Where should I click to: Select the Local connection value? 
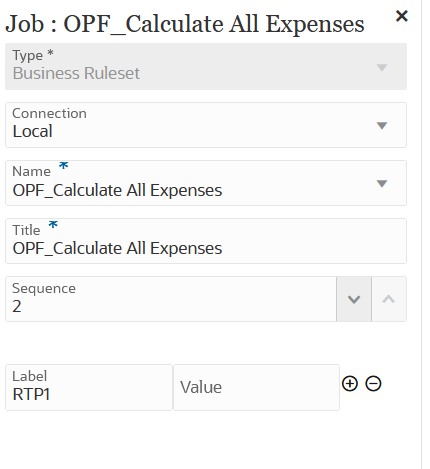[x=33, y=131]
